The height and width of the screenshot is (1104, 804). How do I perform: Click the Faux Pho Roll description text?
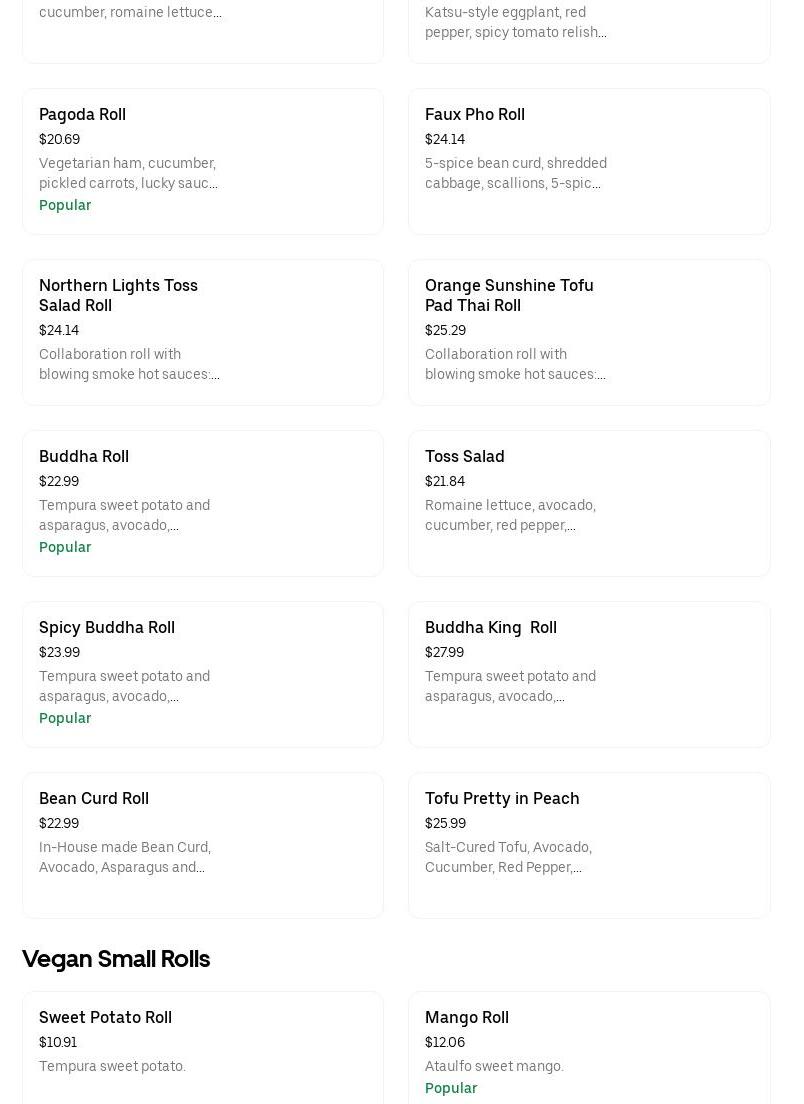point(515,174)
